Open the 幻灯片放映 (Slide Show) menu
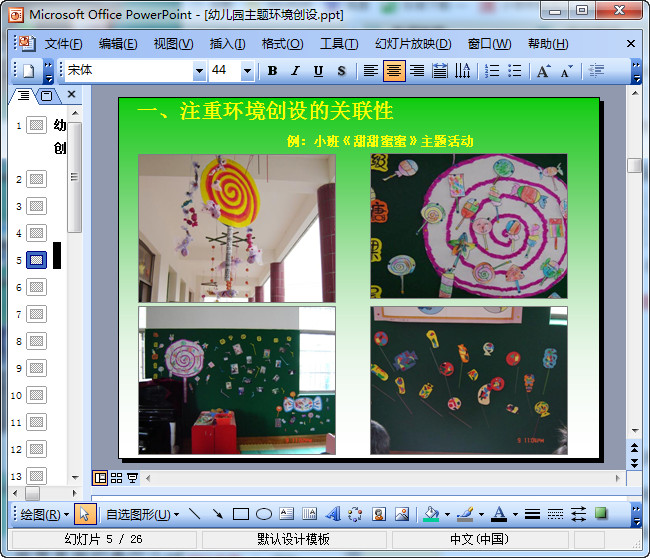This screenshot has height=558, width=650. (x=412, y=44)
